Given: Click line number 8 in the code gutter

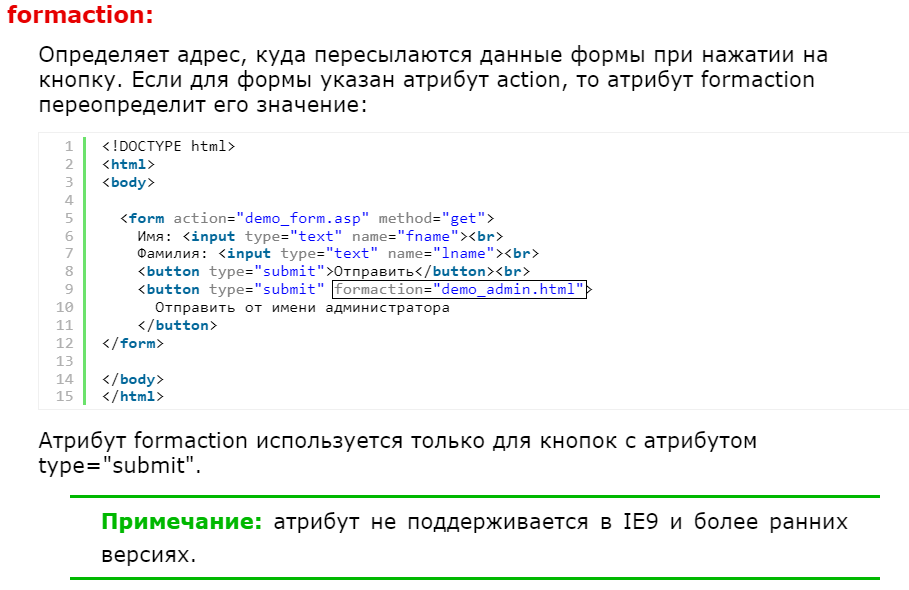Looking at the screenshot, I should pyautogui.click(x=69, y=271).
